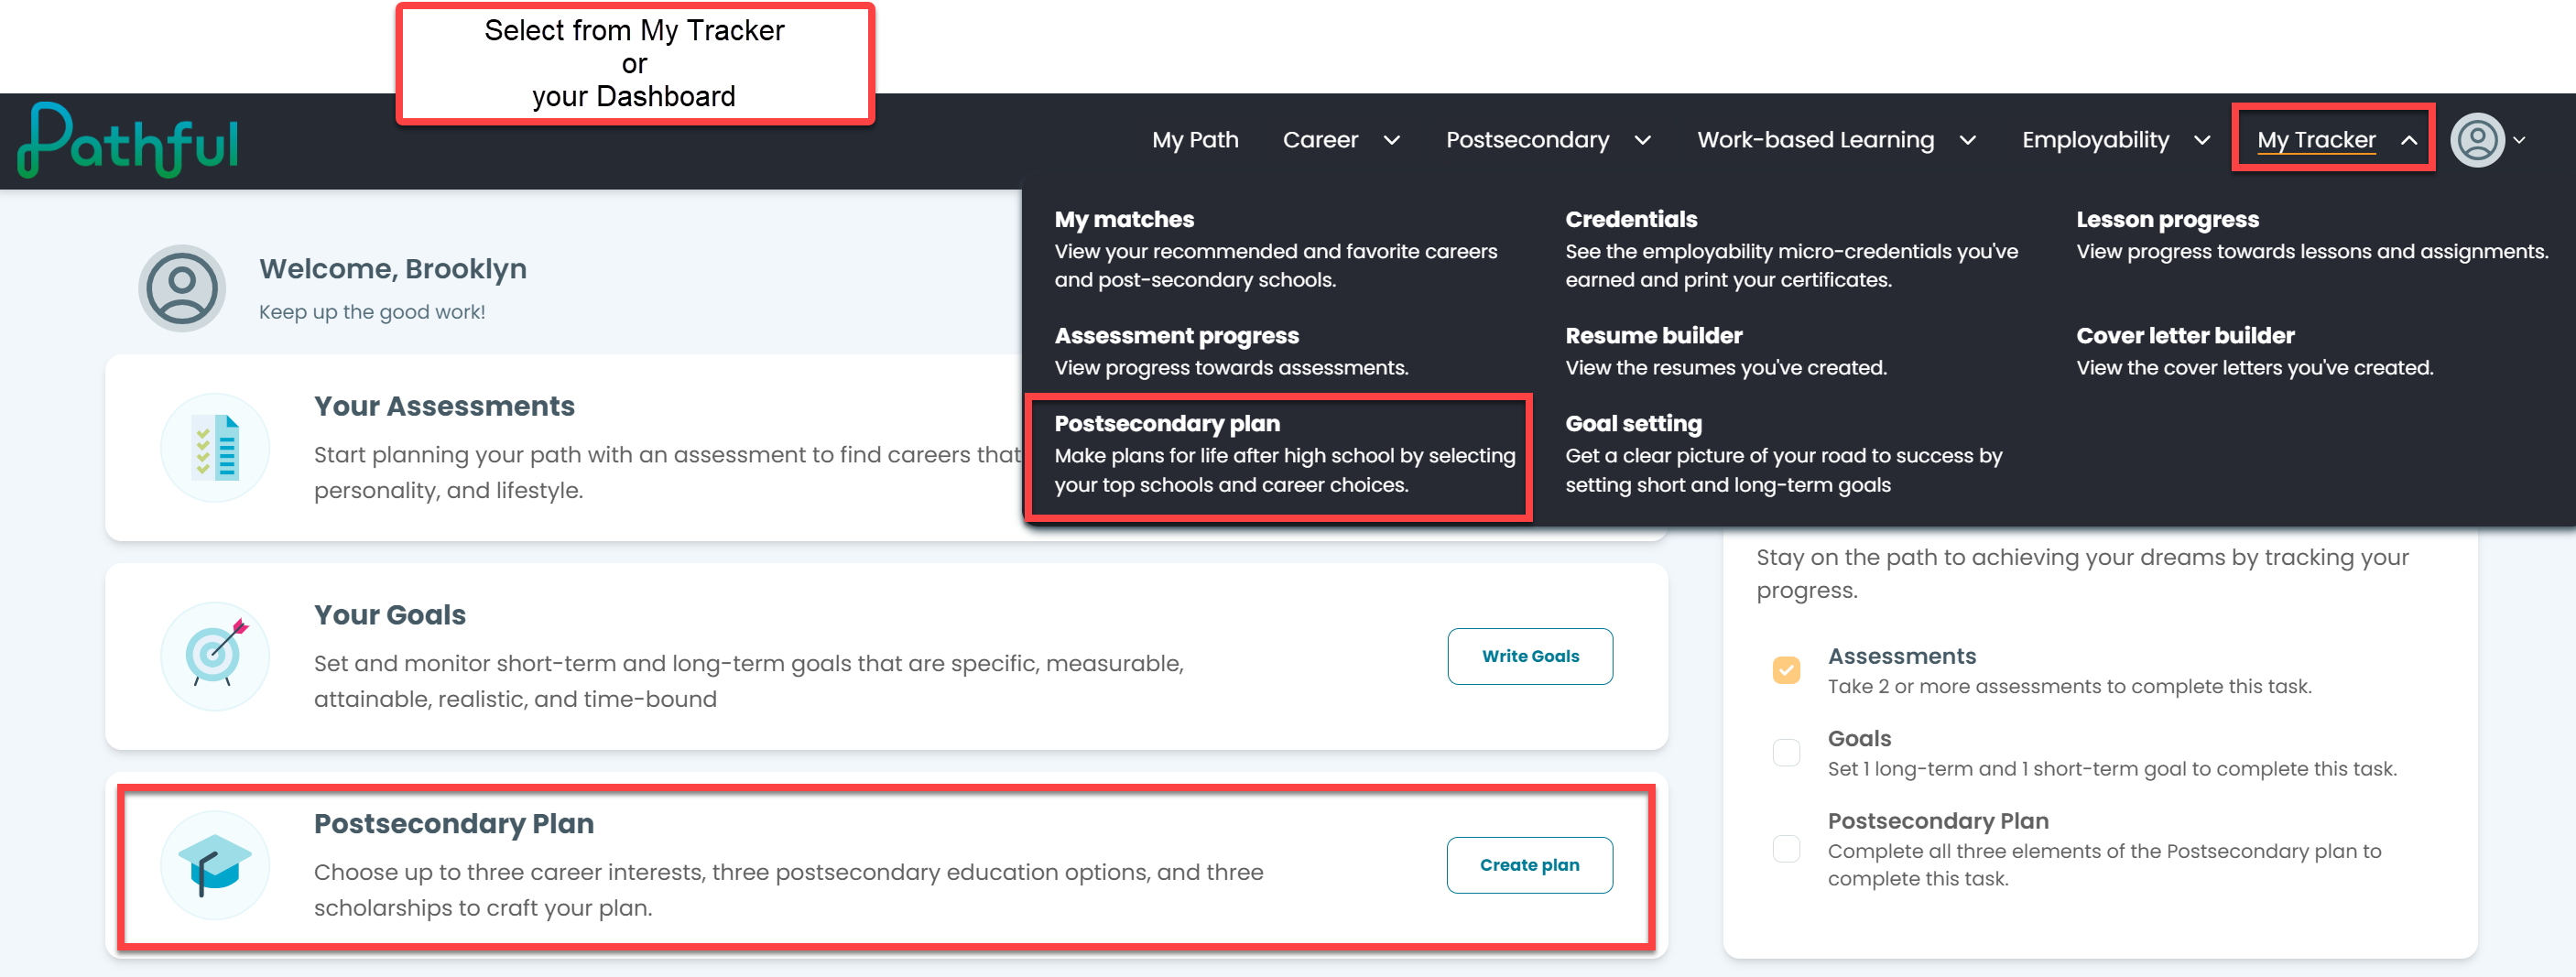This screenshot has width=2576, height=977.
Task: Click the Create plan button
Action: [1530, 865]
